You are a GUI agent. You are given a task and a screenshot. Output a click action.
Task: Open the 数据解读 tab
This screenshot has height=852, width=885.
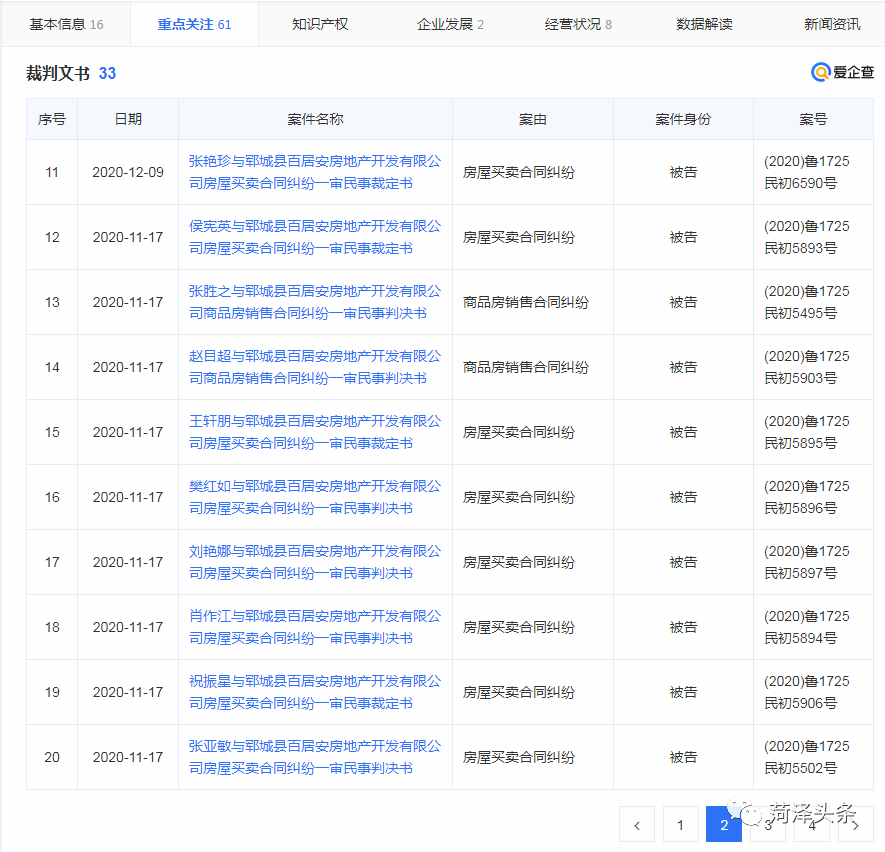click(704, 24)
